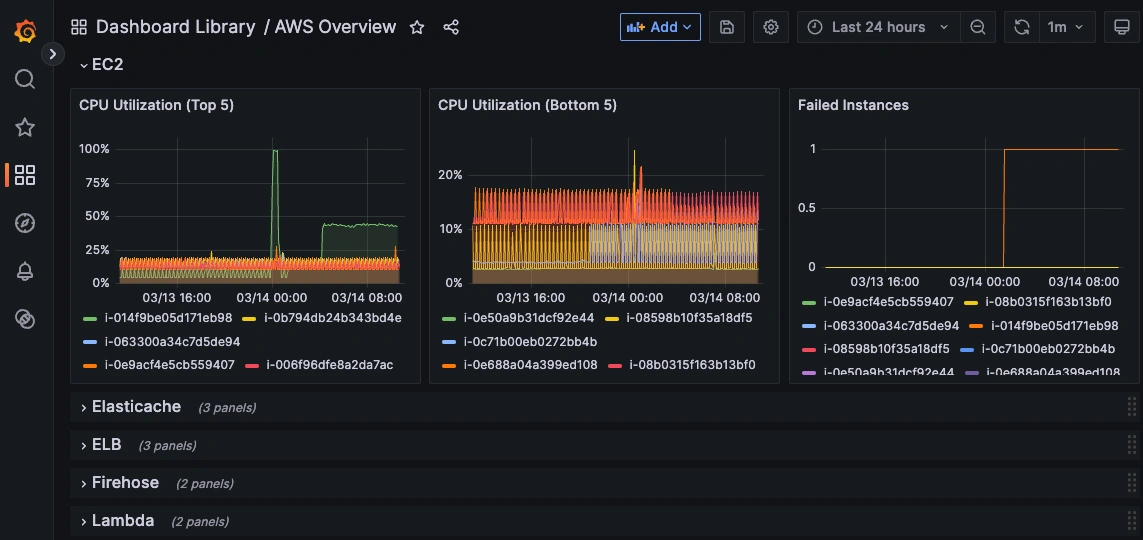The width and height of the screenshot is (1143, 540).
Task: Open the Grafana home logo
Action: tap(26, 31)
